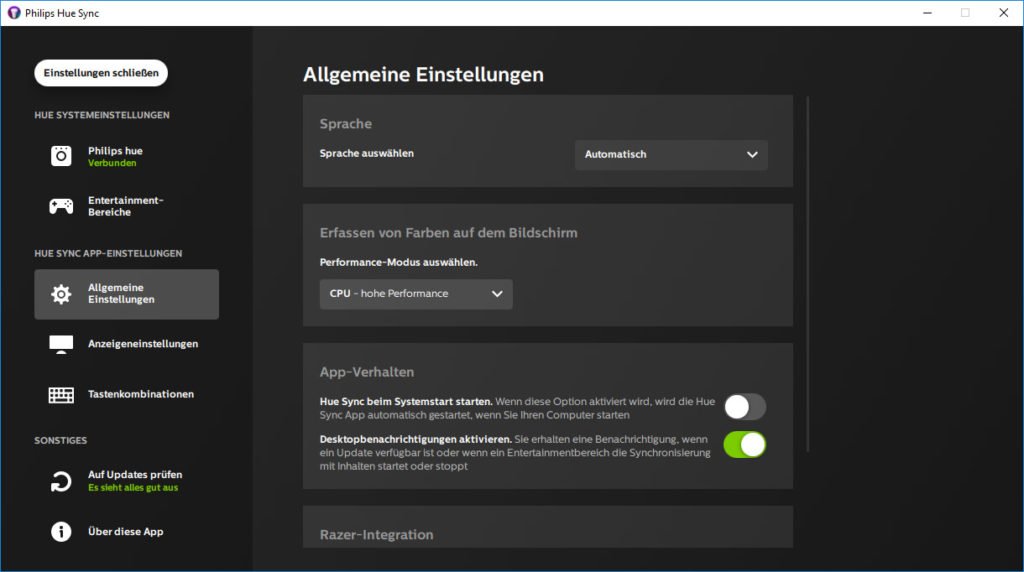The height and width of the screenshot is (572, 1024).
Task: Minimize the Philips Hue Sync window
Action: (x=927, y=13)
